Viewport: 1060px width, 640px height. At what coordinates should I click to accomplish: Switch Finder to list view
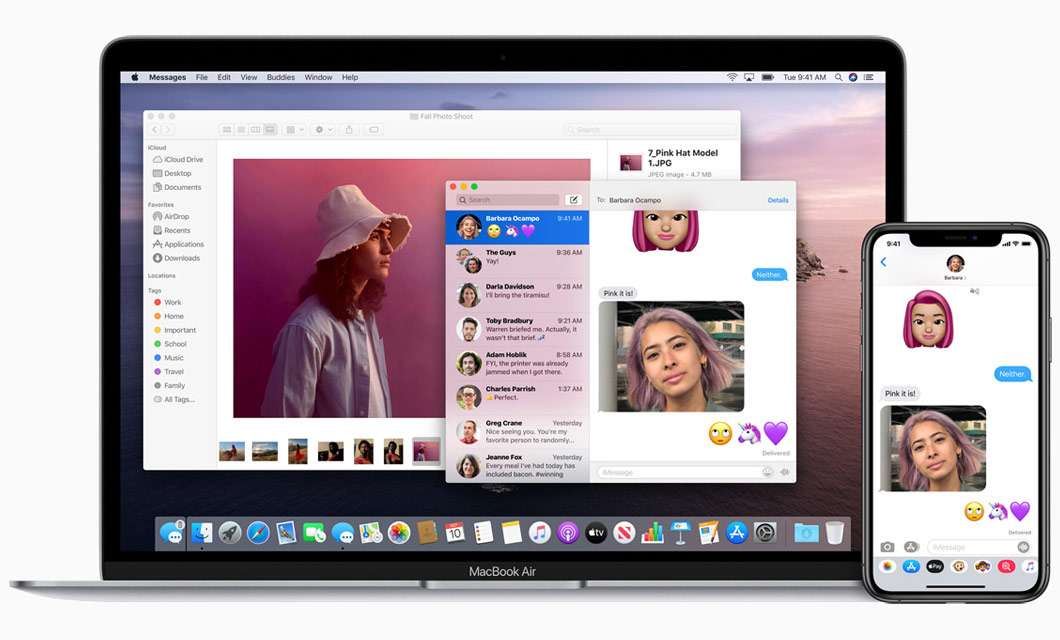coord(241,129)
